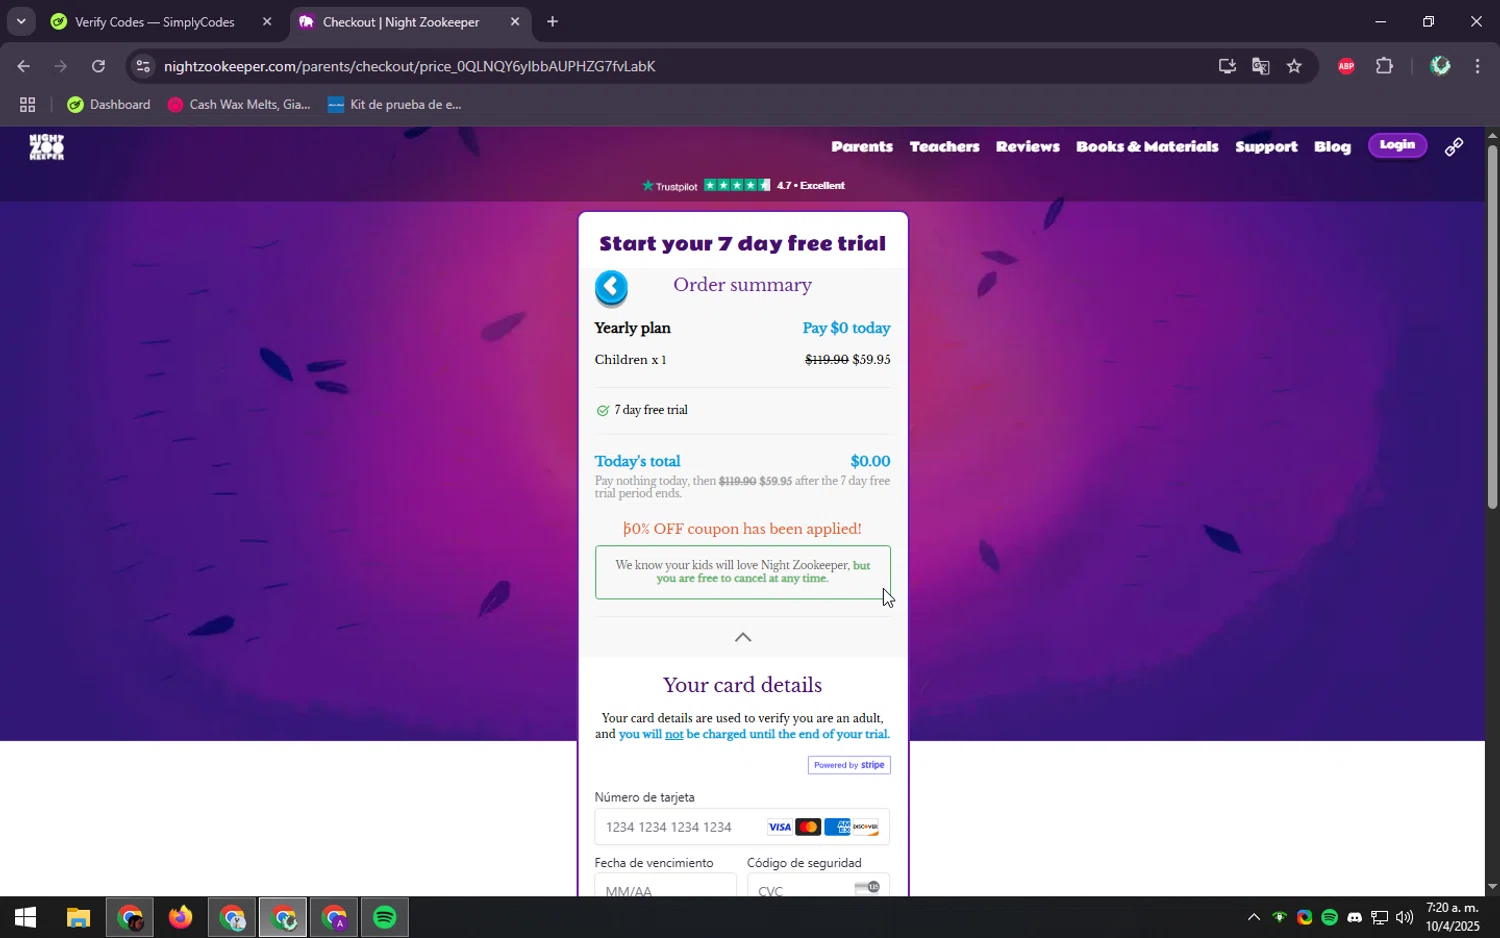Image resolution: width=1500 pixels, height=938 pixels.
Task: Go back in browser history
Action: point(23,66)
